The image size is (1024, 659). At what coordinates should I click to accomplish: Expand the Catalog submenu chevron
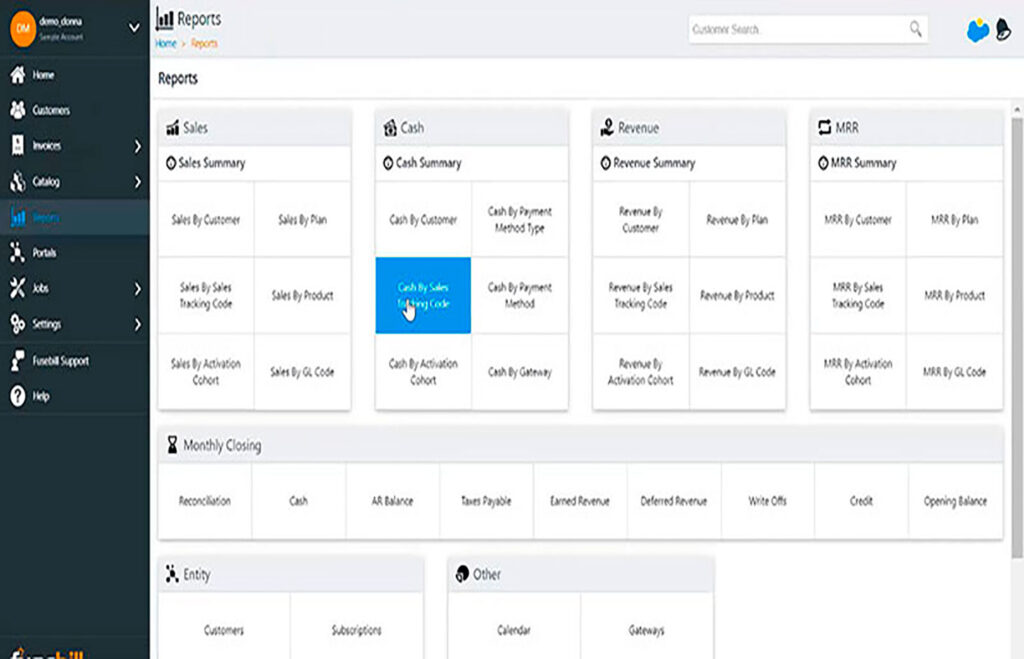point(137,182)
